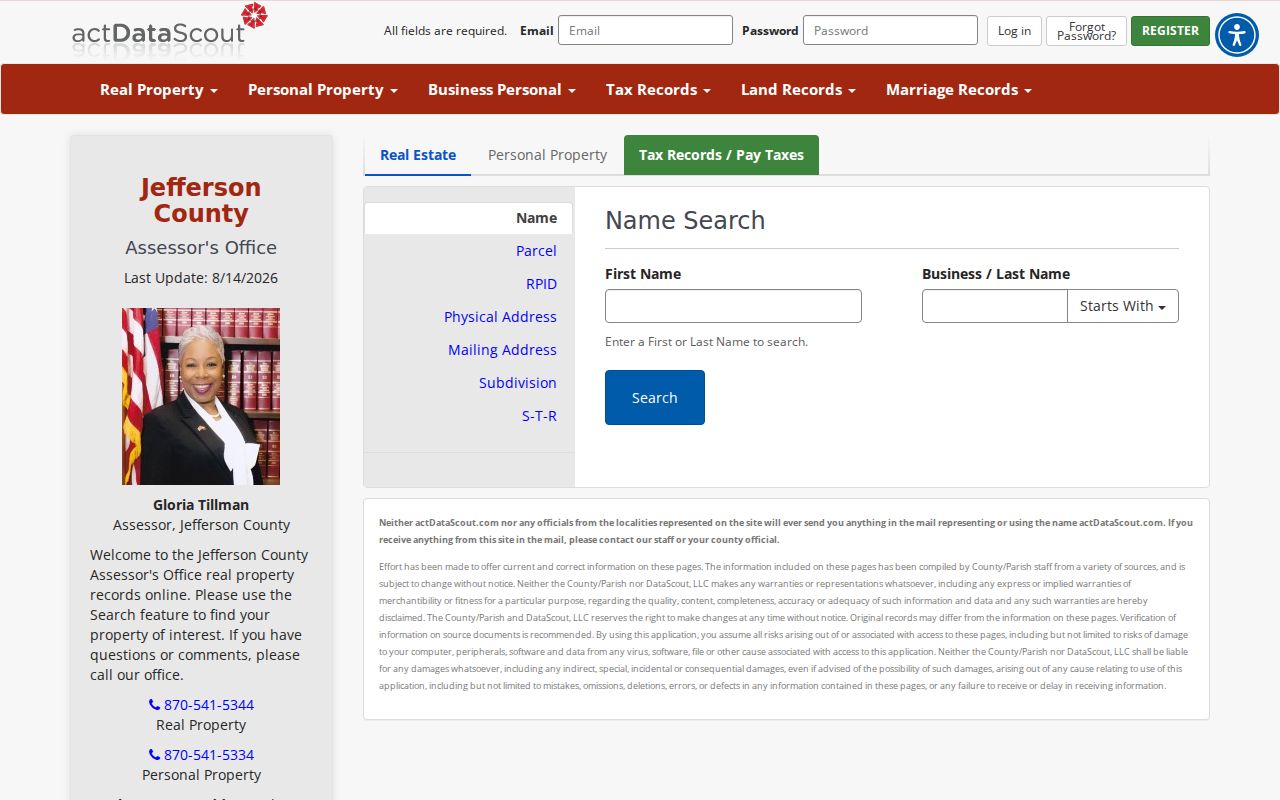Click the Gloria Tillman name text
Image resolution: width=1280 pixels, height=800 pixels.
click(201, 505)
